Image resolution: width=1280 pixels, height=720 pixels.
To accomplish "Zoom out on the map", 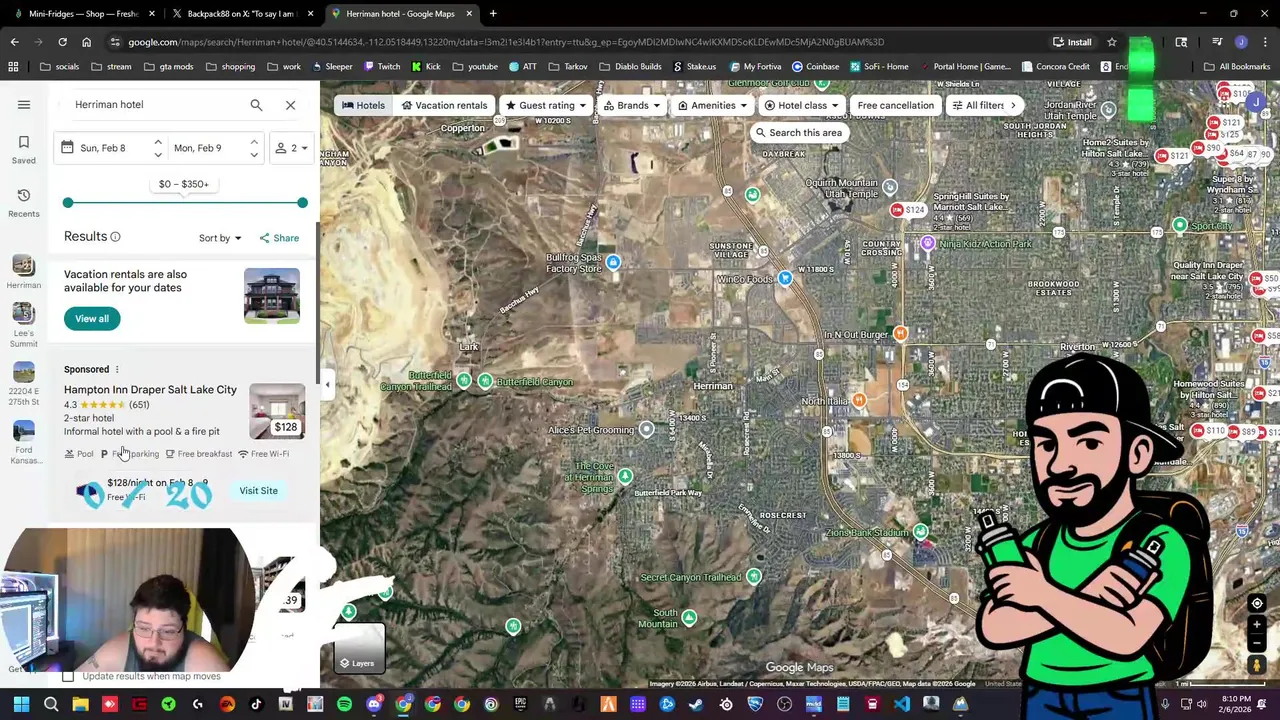I will click(x=1257, y=643).
